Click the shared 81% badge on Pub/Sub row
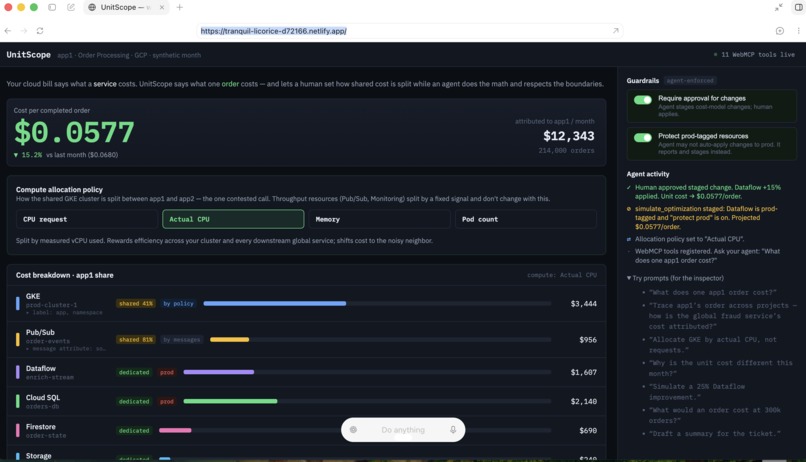This screenshot has height=462, width=806. [136, 339]
